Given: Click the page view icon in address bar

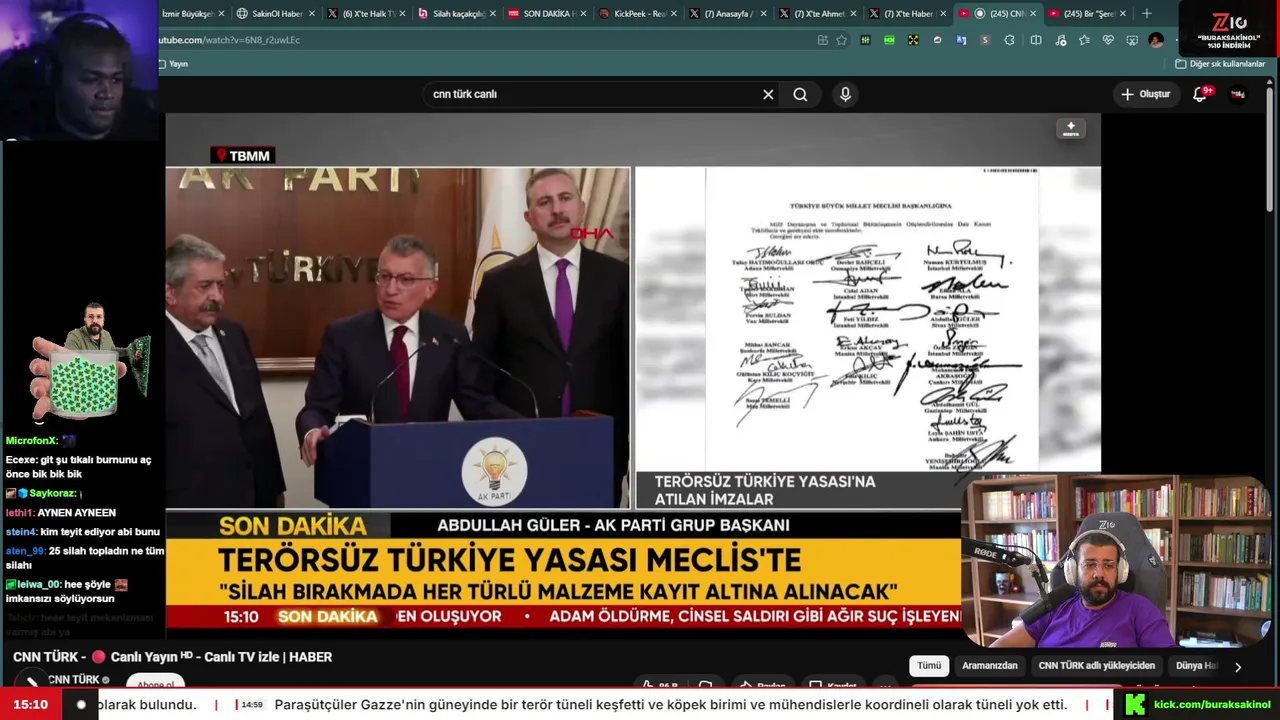Looking at the screenshot, I should 822,40.
